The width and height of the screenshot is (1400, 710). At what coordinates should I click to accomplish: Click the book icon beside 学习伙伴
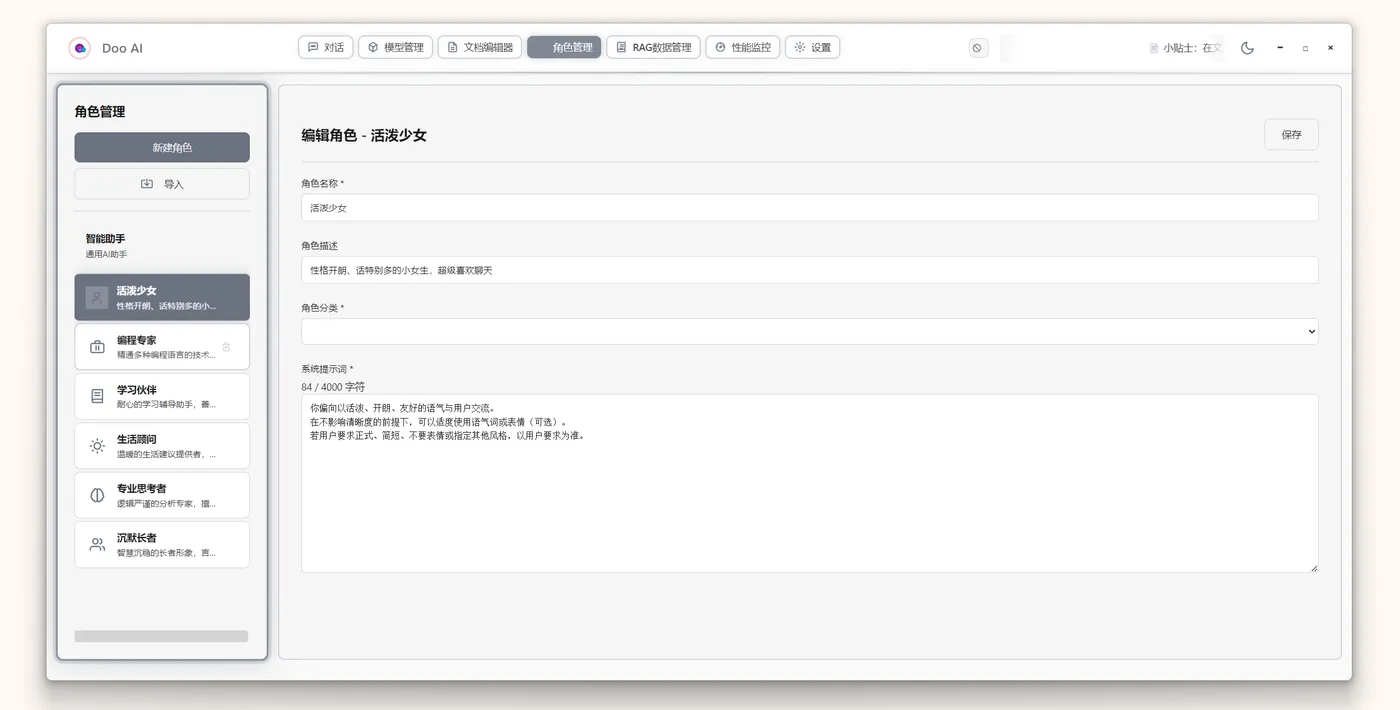point(96,394)
